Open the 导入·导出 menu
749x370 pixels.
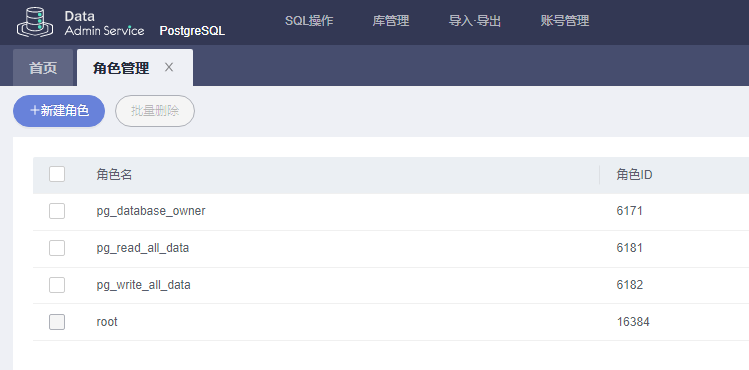(474, 21)
